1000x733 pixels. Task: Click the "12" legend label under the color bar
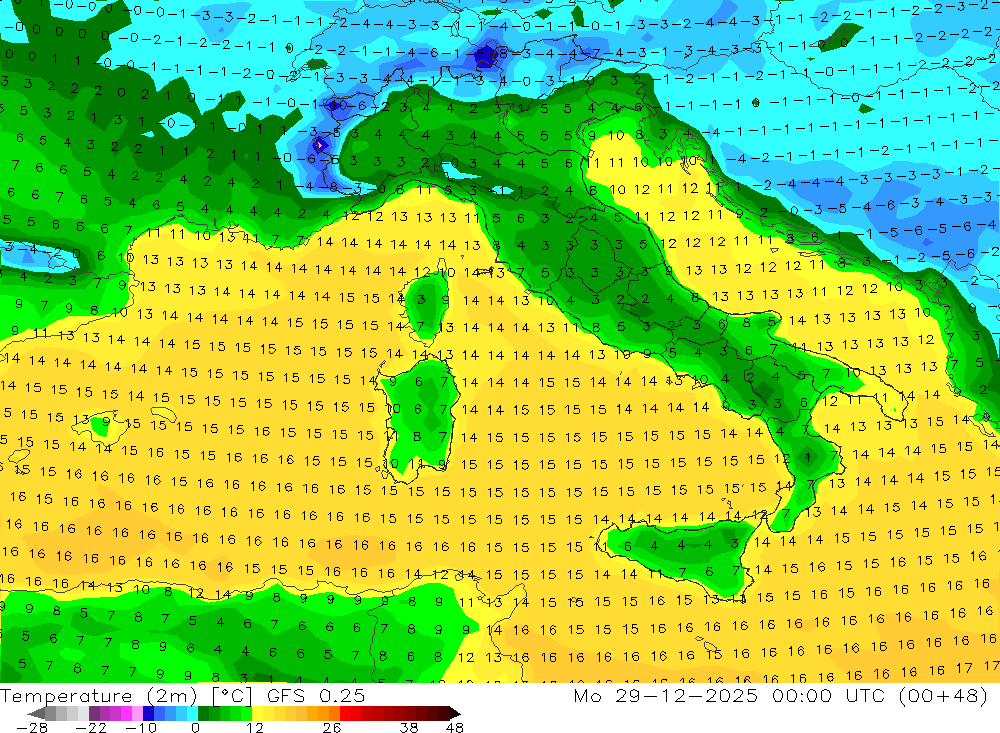[255, 727]
